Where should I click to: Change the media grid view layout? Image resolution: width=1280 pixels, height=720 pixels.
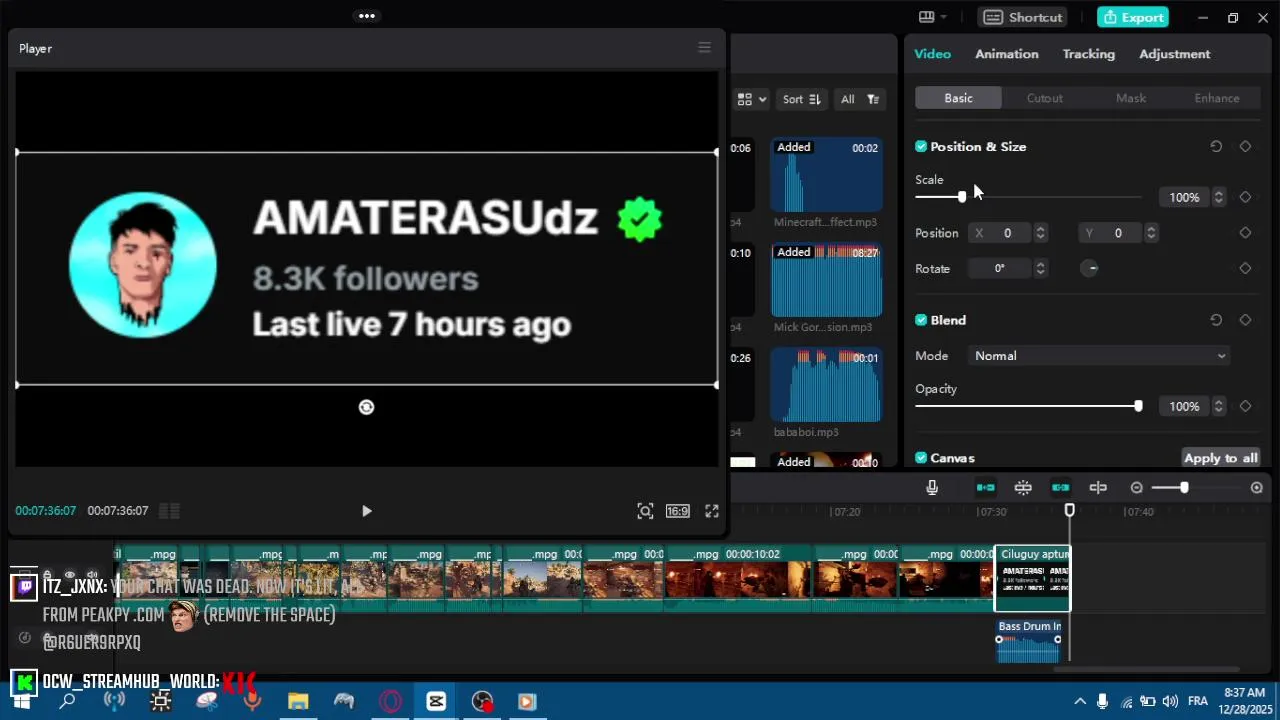tap(751, 99)
